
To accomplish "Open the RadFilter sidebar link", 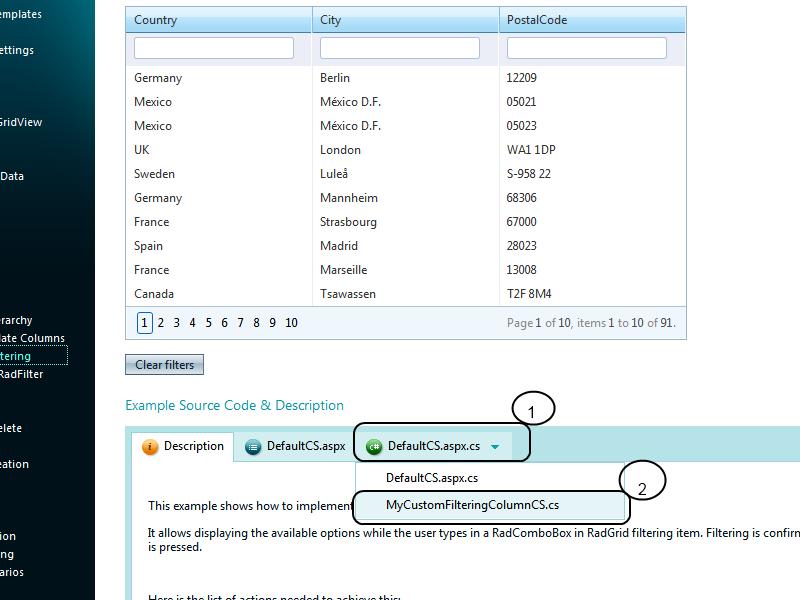I will pyautogui.click(x=21, y=374).
